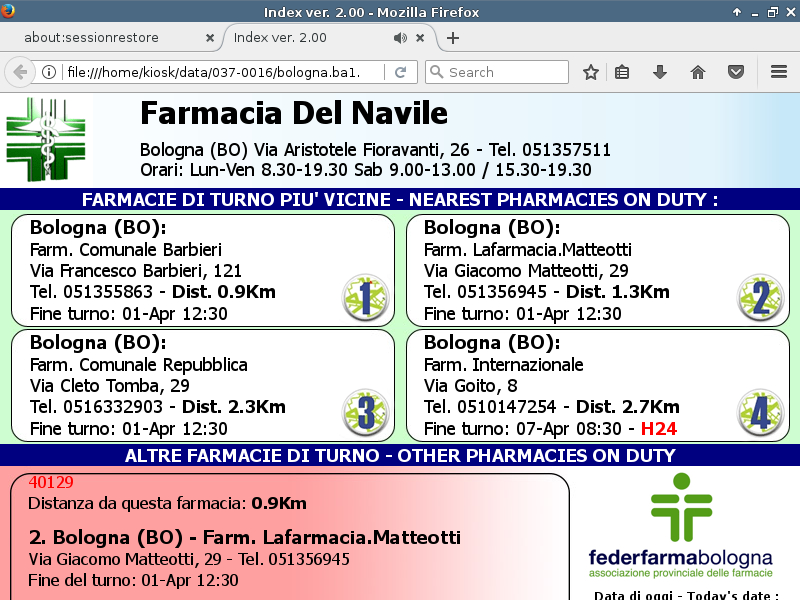The width and height of the screenshot is (800, 600).
Task: Focus the address bar URL field
Action: (220, 72)
